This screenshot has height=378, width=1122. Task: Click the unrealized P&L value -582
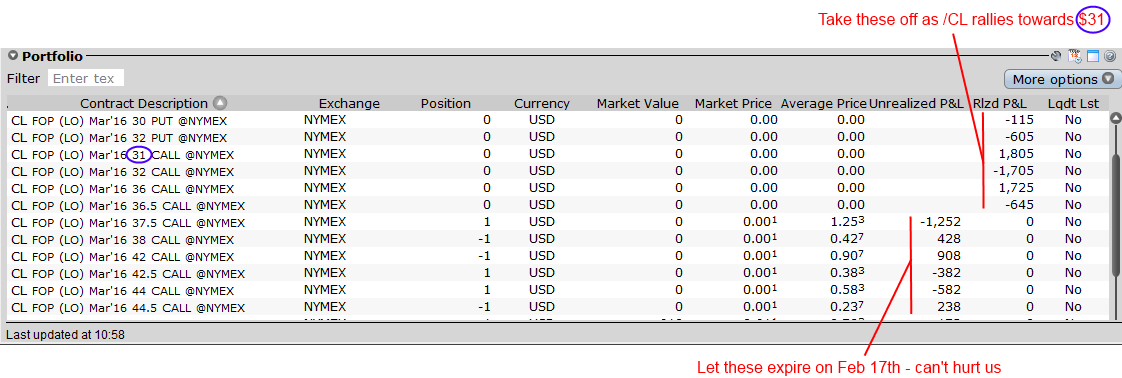[946, 291]
